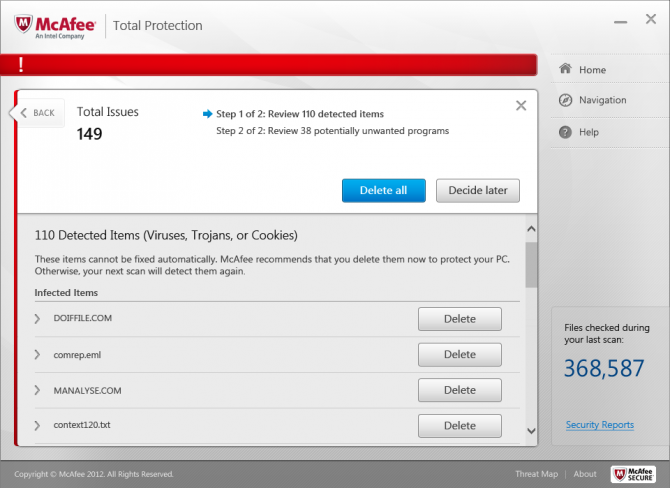Delete the DOIFFILE.COM item
Image resolution: width=670 pixels, height=488 pixels.
[460, 319]
